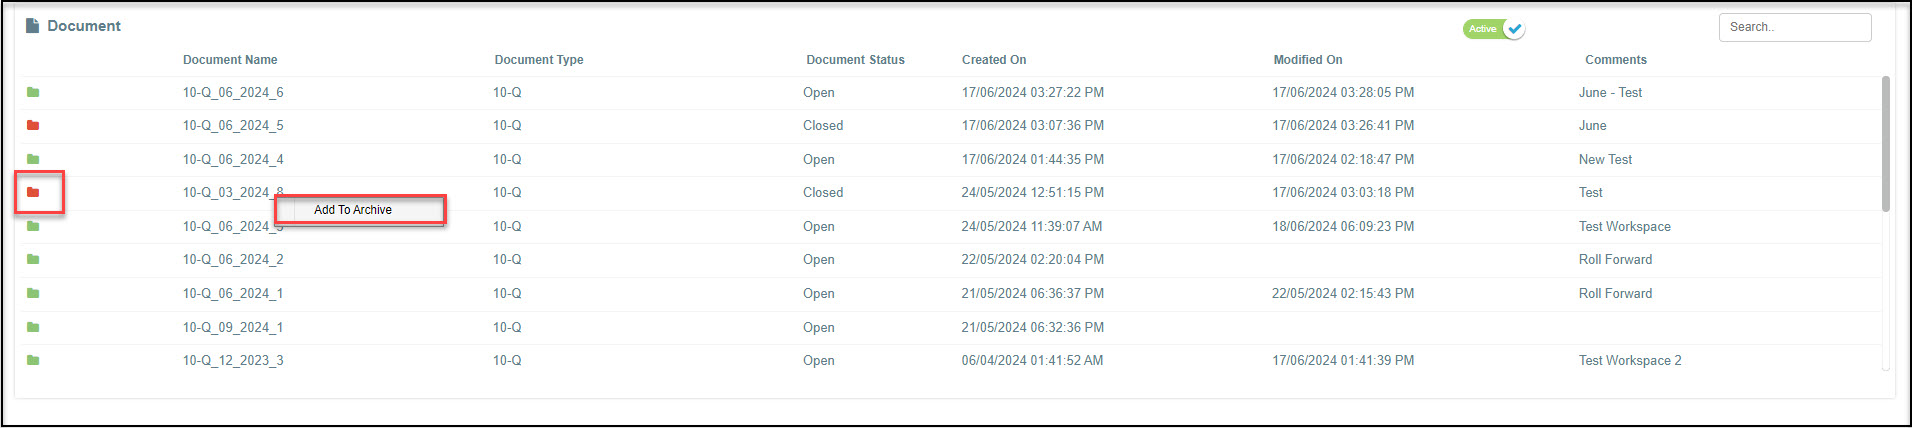The width and height of the screenshot is (1912, 428).
Task: Open folder icon beside 10-Q_06_2024_1
Action: click(33, 293)
